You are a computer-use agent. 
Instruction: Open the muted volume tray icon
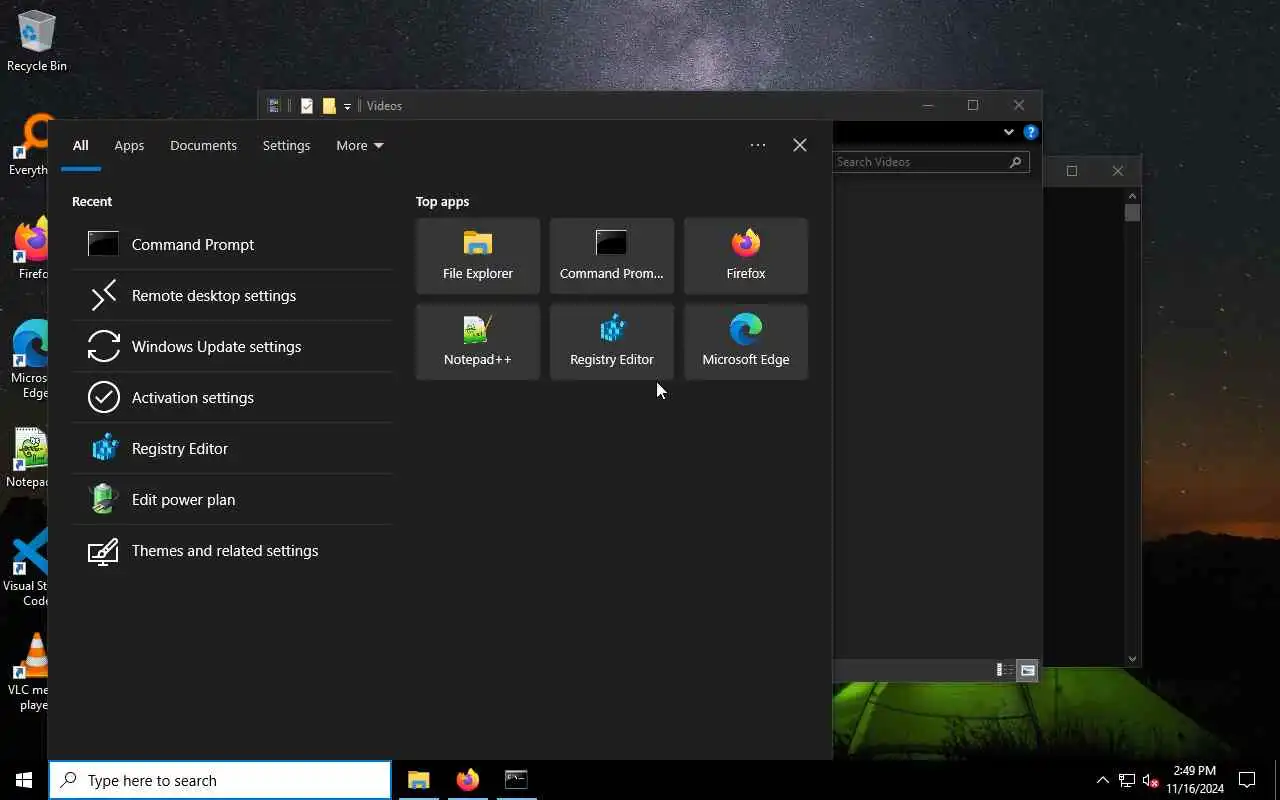(x=1150, y=780)
